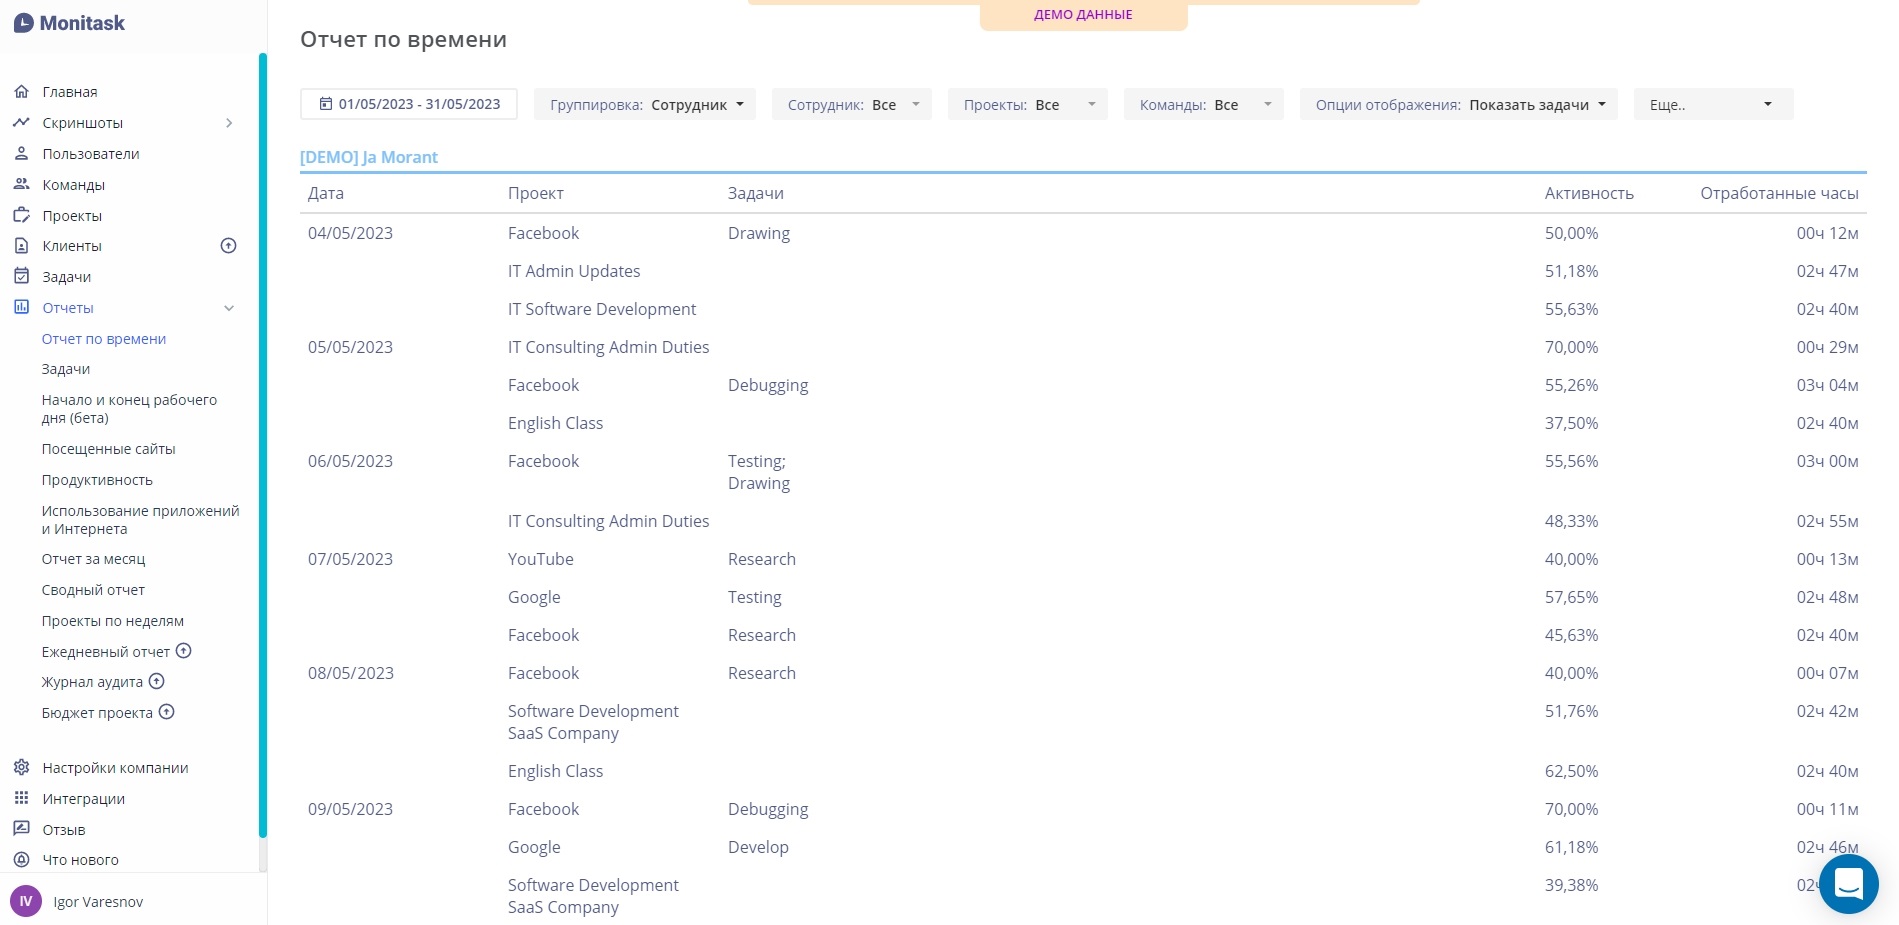Select Отчет за месяц in sidebar
This screenshot has height=925, width=1899.
pyautogui.click(x=93, y=559)
